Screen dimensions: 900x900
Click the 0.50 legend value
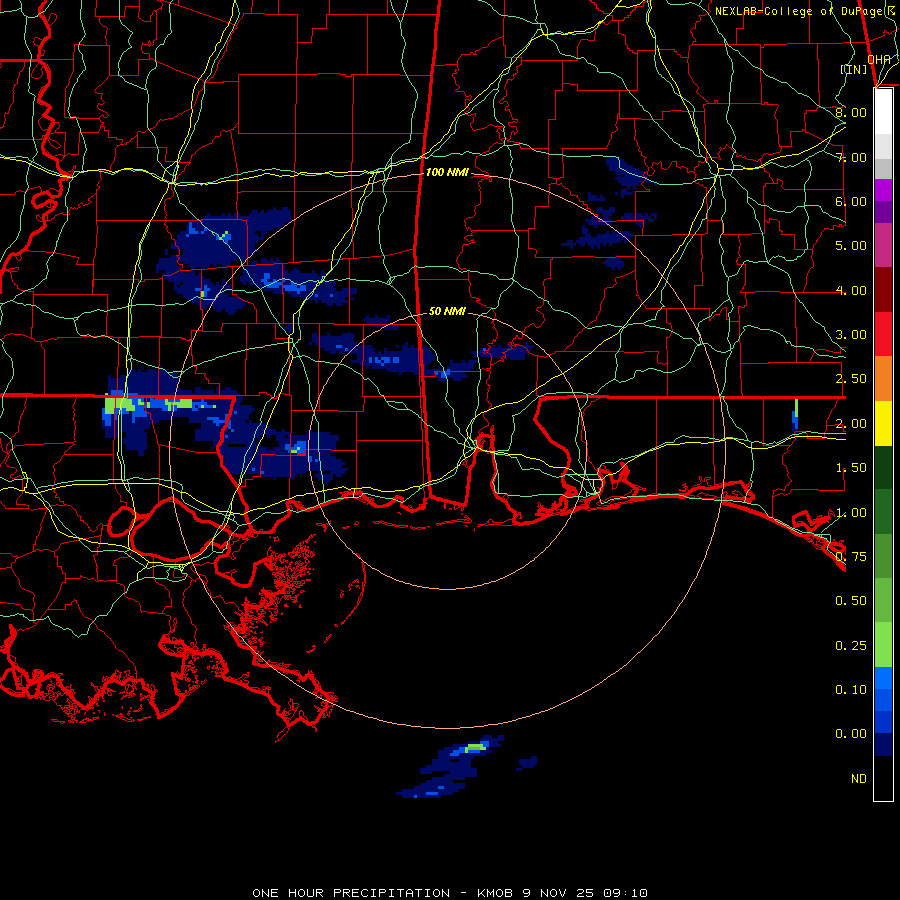click(851, 601)
